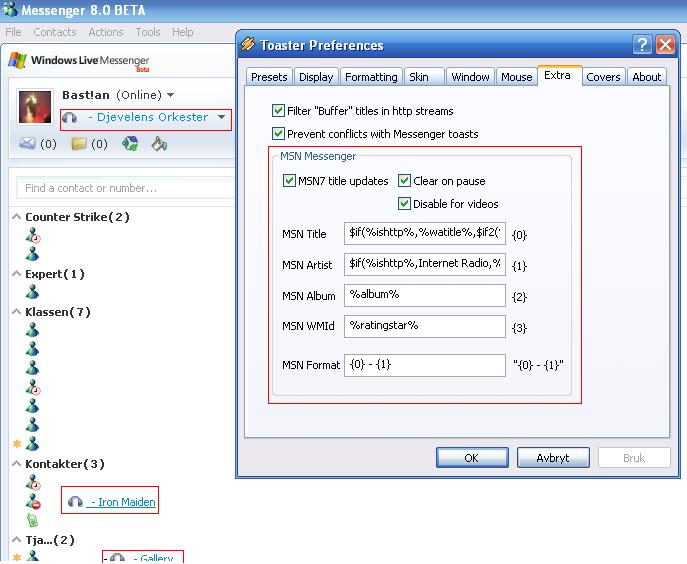The image size is (687, 564).
Task: Click the headphones icon beside Iron Maiden
Action: click(x=75, y=501)
